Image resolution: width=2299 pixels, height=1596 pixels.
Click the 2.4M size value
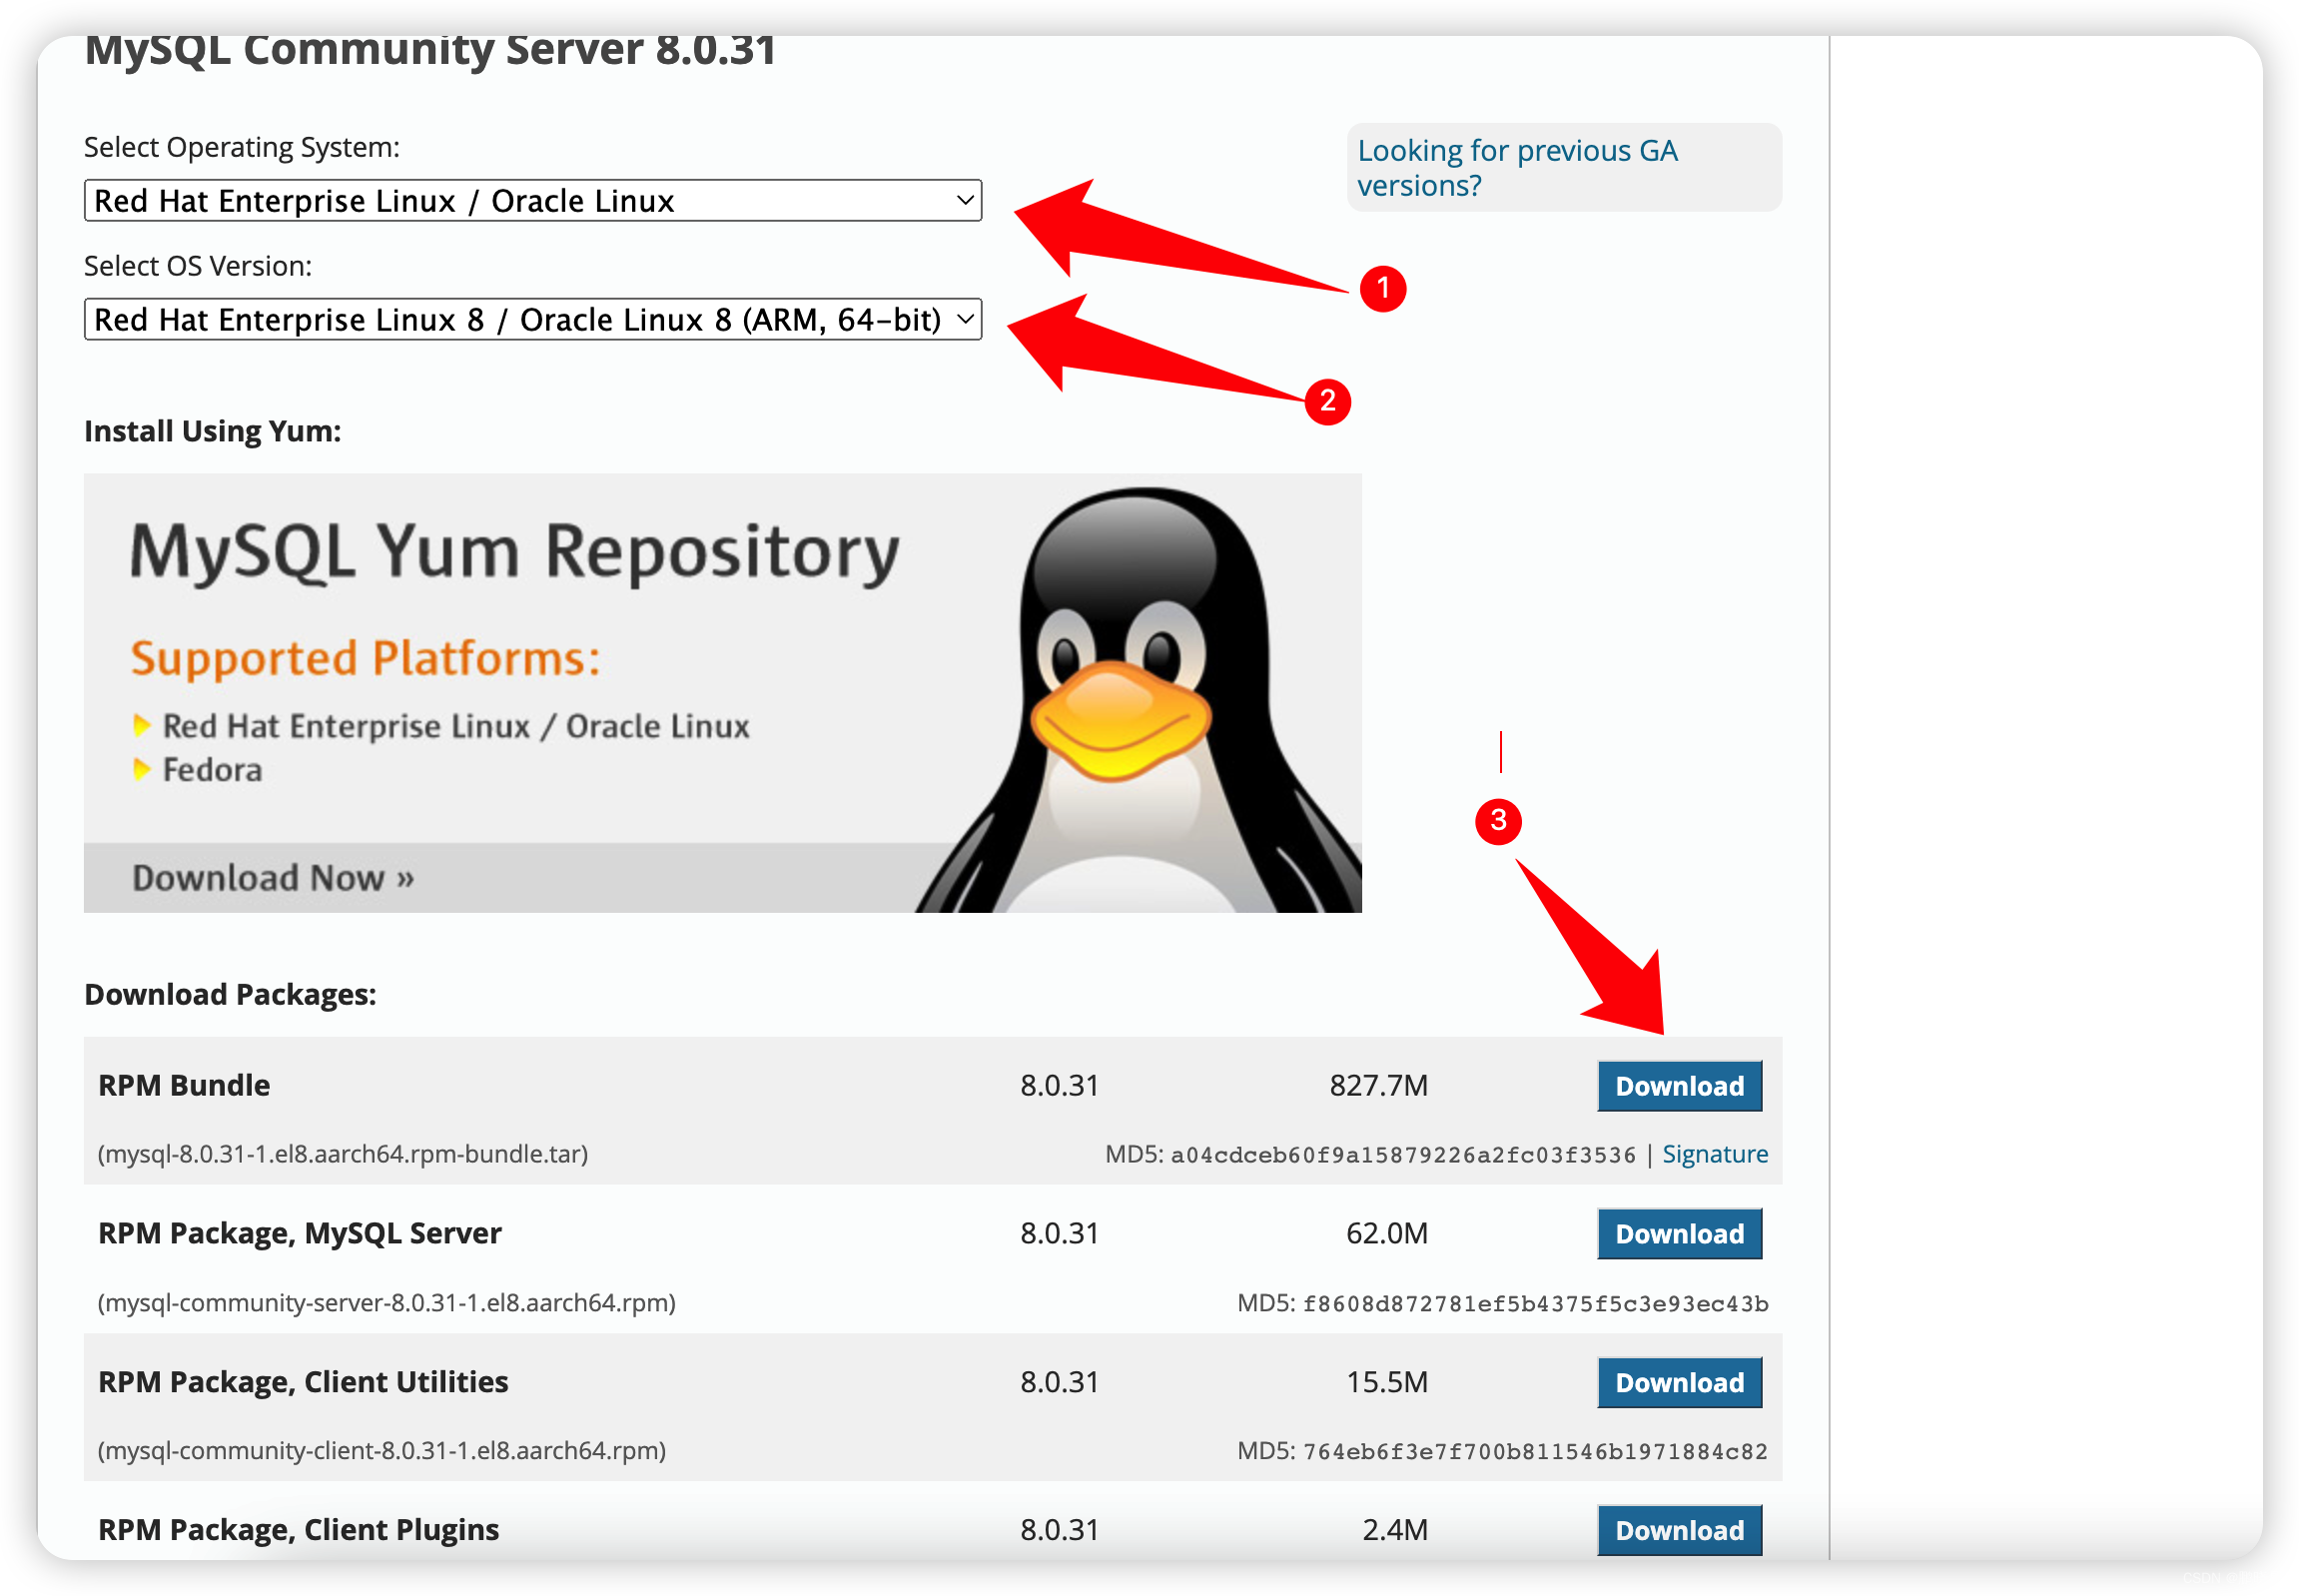pos(1394,1529)
